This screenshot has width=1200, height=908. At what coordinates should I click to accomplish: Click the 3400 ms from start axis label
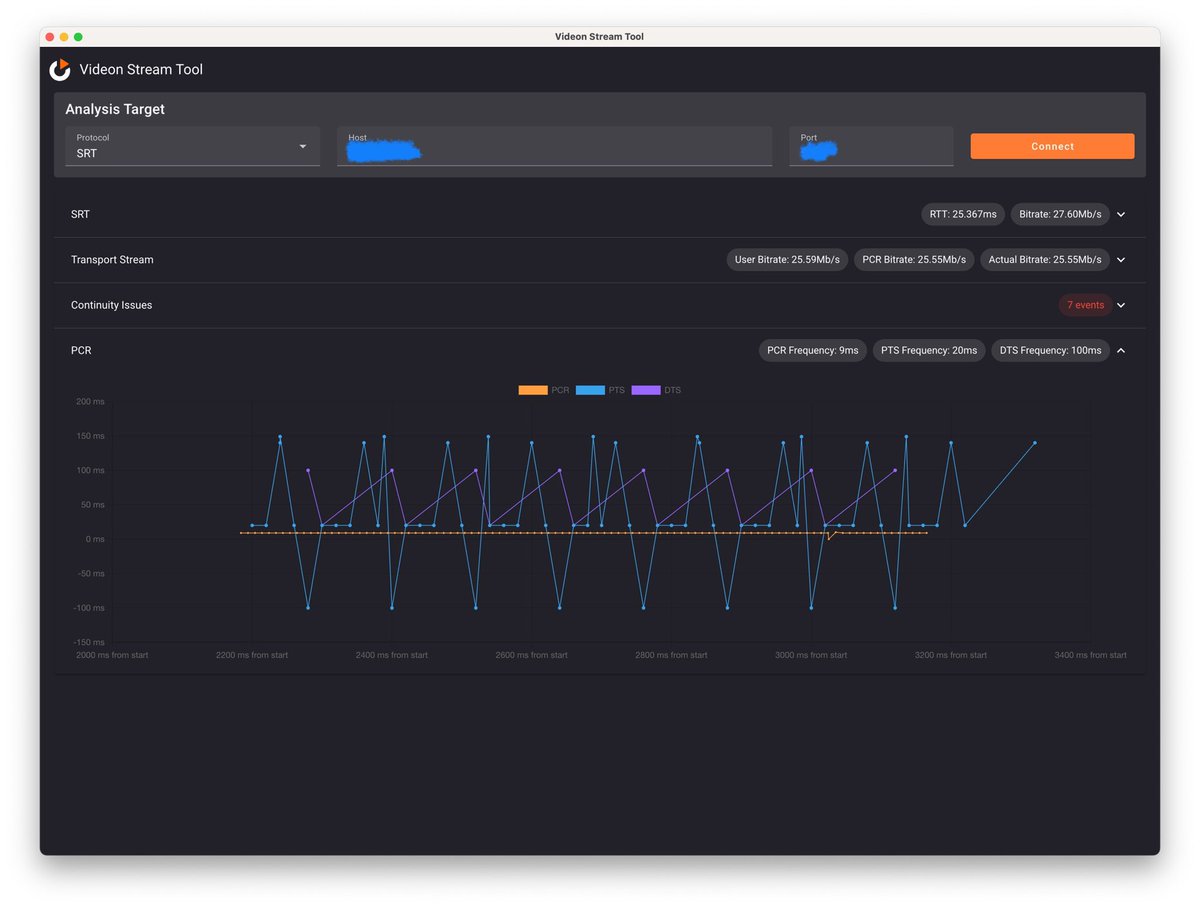1090,655
